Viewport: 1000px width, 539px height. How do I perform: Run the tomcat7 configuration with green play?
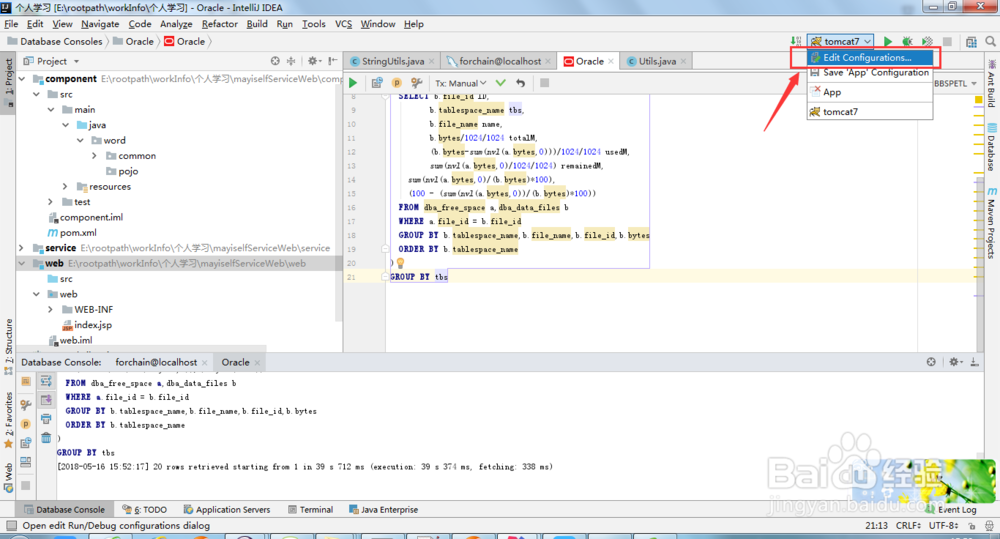[x=887, y=41]
